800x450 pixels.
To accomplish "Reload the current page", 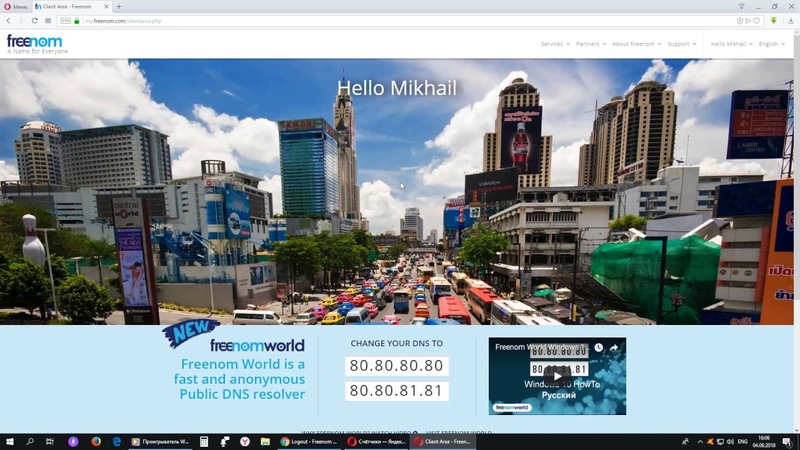I will [x=34, y=21].
